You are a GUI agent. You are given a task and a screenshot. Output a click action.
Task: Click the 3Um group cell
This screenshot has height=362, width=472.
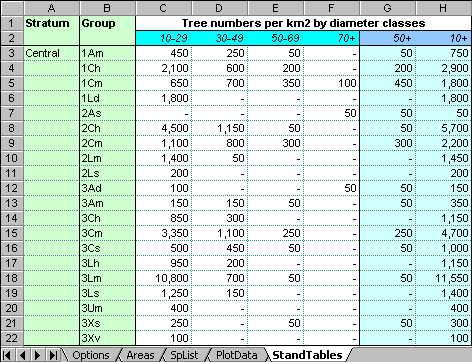point(107,308)
